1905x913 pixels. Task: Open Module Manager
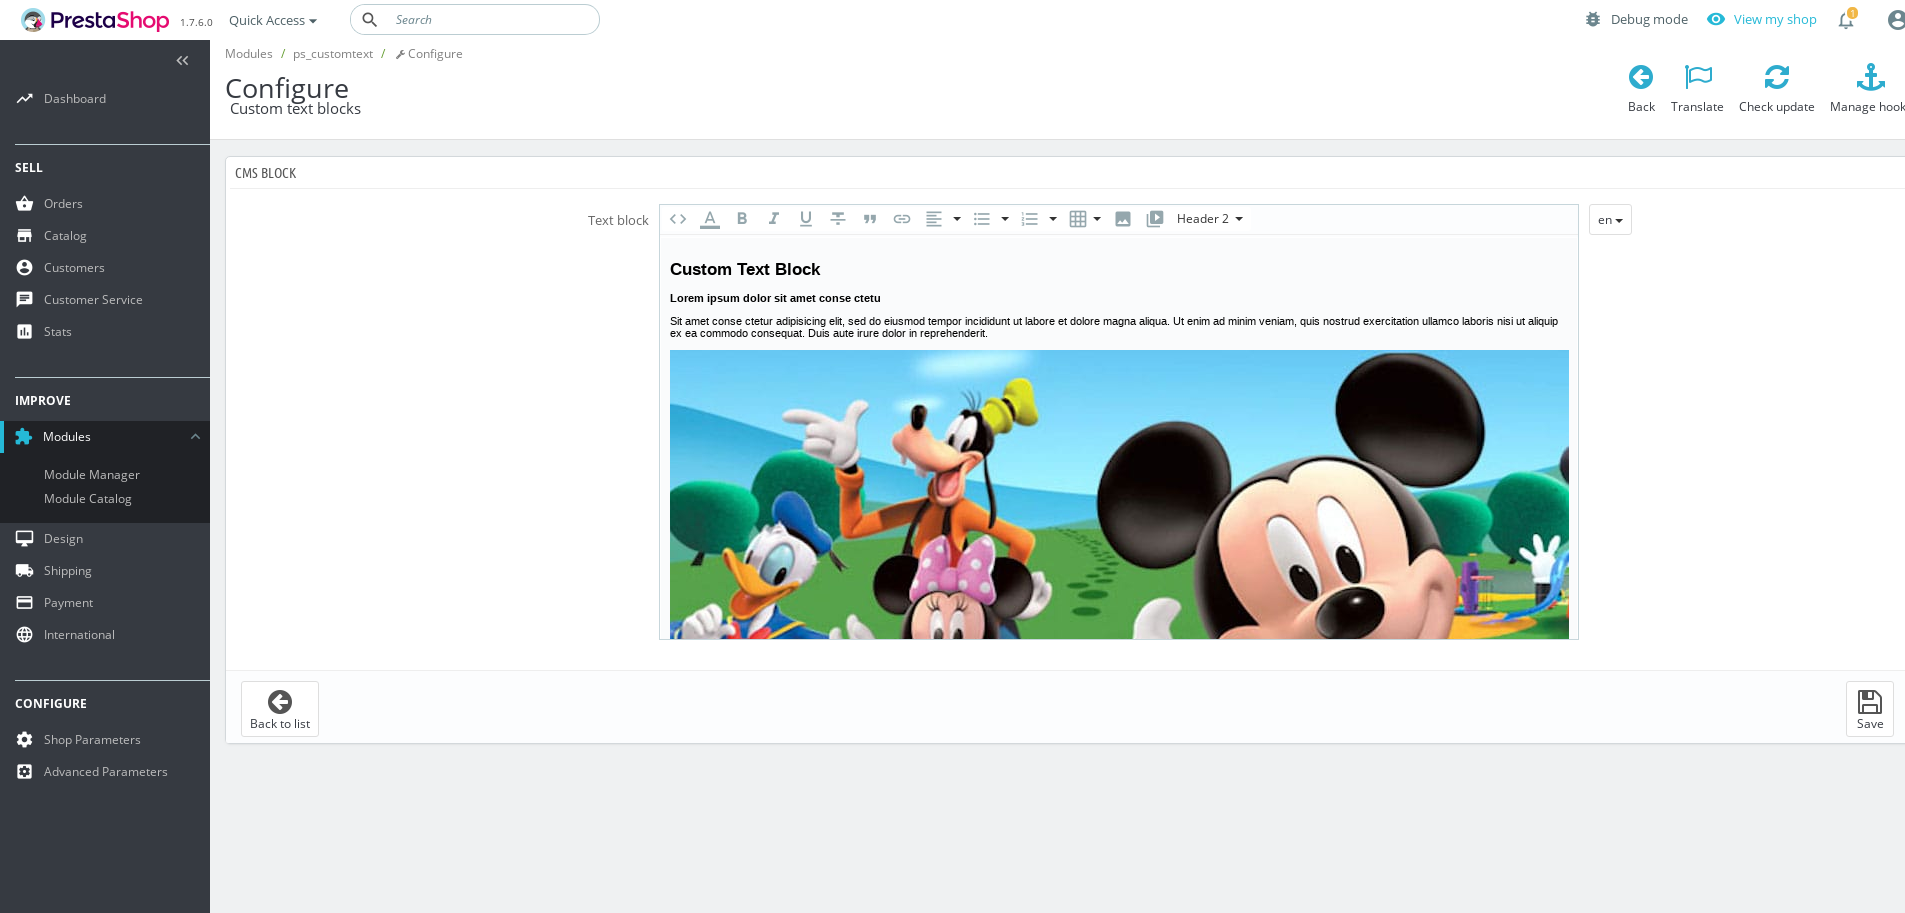[x=92, y=475]
